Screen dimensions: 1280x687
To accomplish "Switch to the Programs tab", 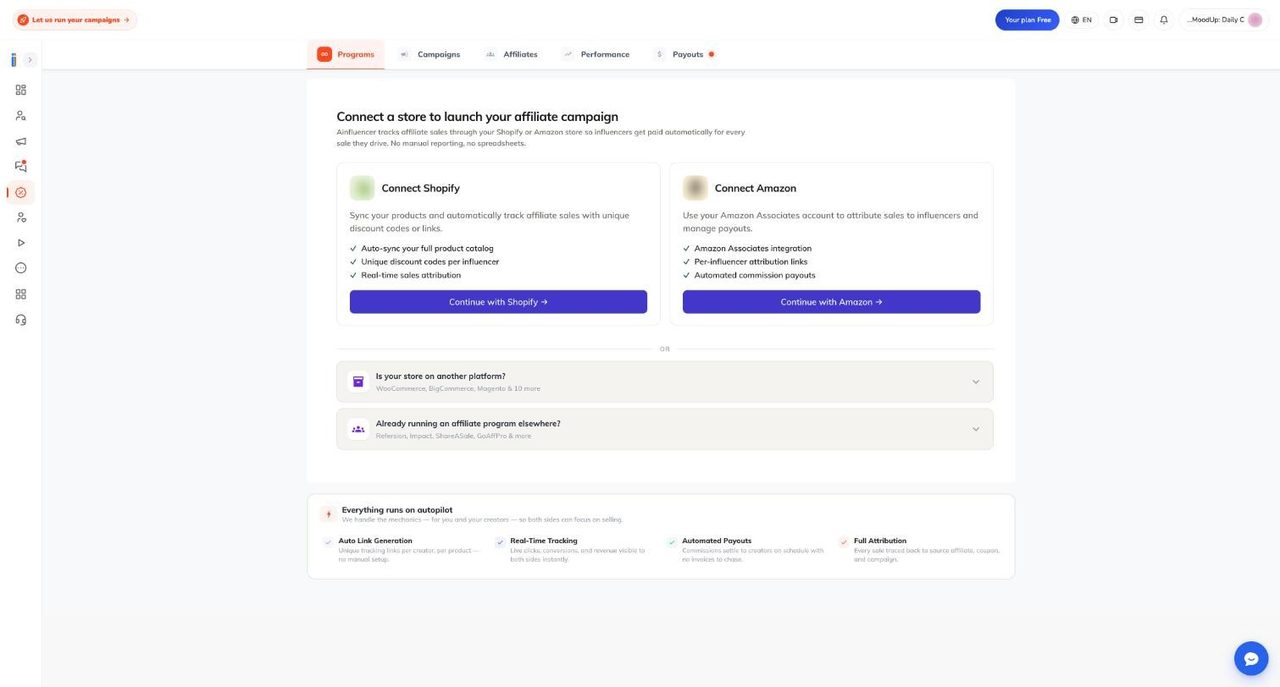I will click(346, 54).
